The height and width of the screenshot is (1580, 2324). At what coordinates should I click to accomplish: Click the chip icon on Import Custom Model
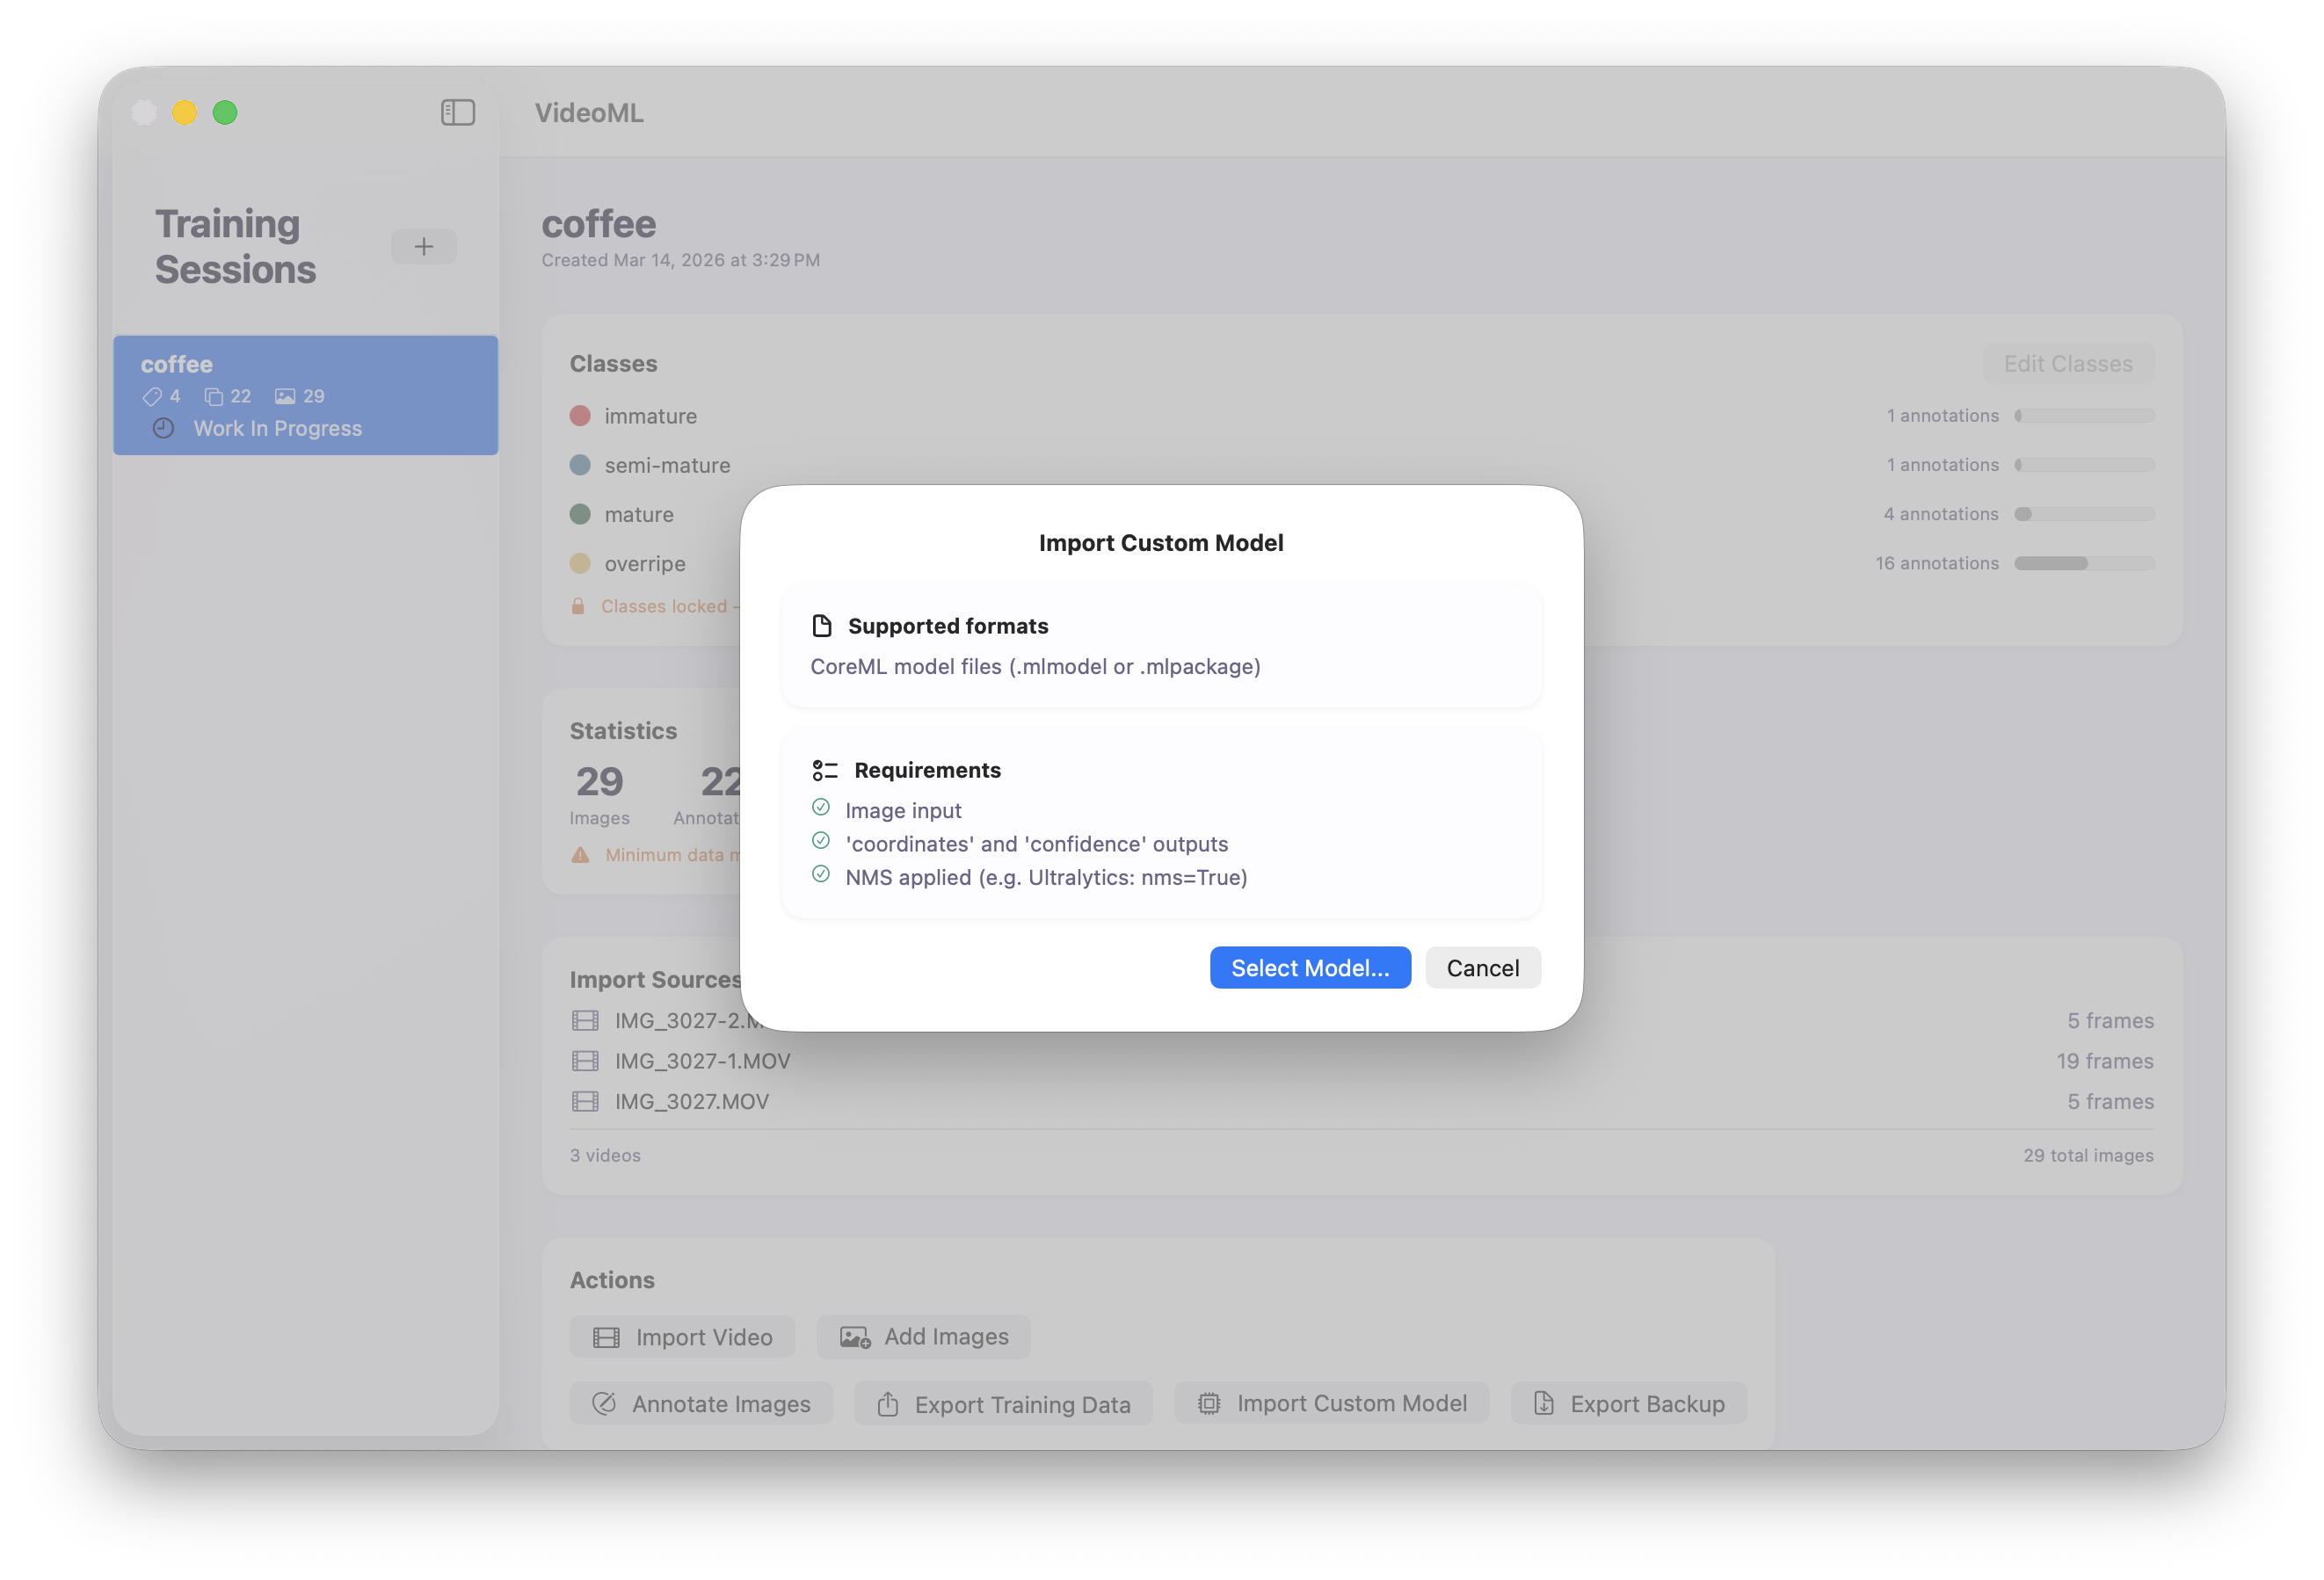coord(1208,1403)
